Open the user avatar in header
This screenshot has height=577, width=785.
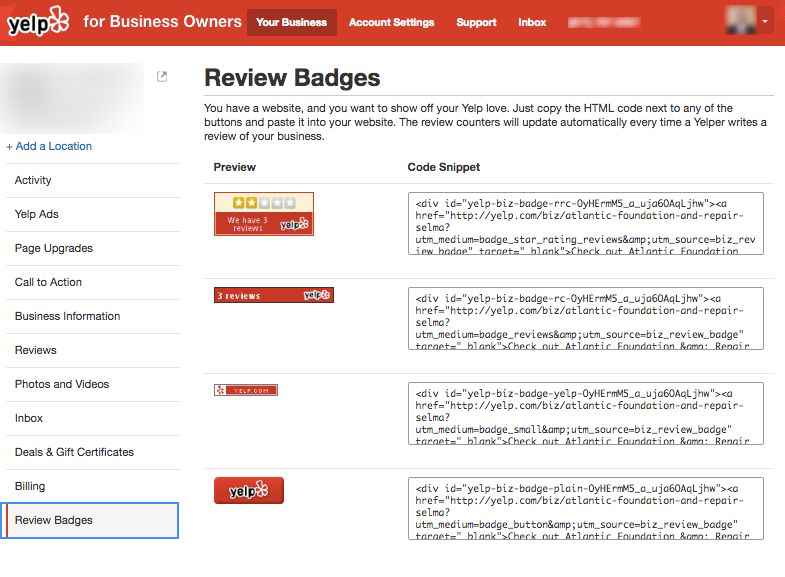pyautogui.click(x=740, y=21)
